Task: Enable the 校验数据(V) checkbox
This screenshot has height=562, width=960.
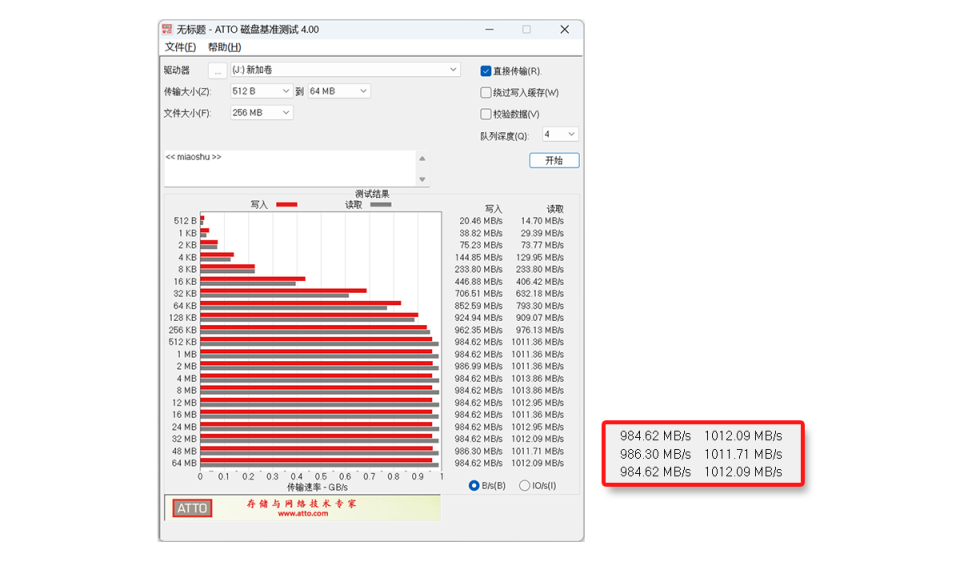Action: point(486,114)
